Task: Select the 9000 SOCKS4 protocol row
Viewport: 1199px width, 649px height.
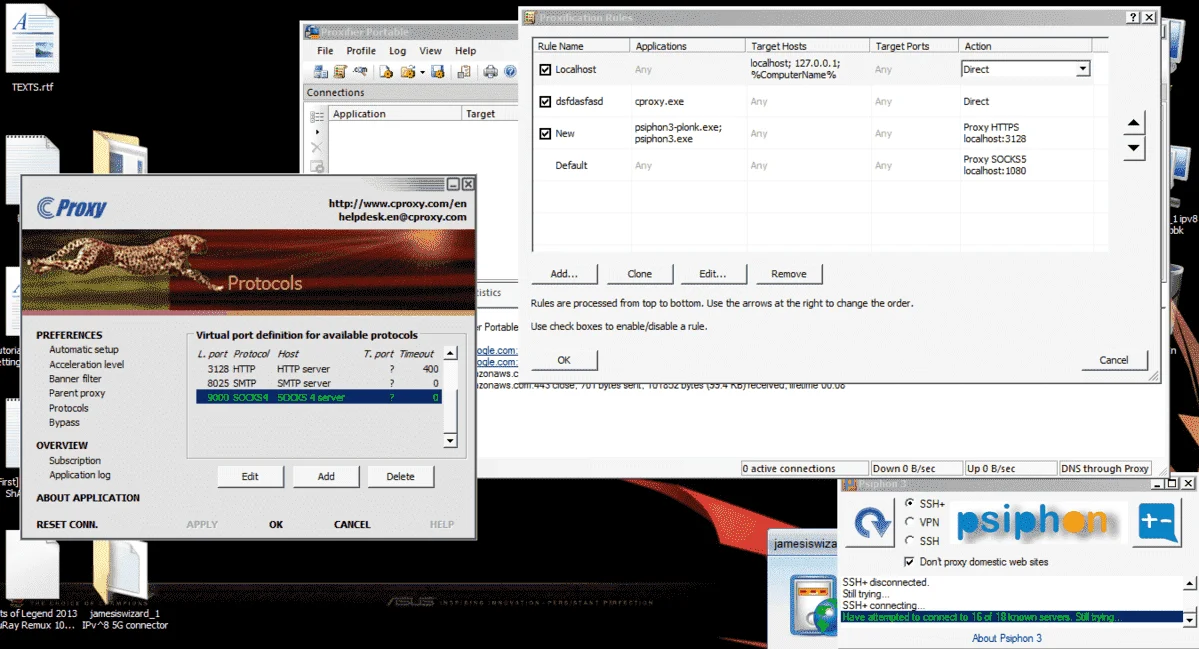Action: pyautogui.click(x=319, y=398)
